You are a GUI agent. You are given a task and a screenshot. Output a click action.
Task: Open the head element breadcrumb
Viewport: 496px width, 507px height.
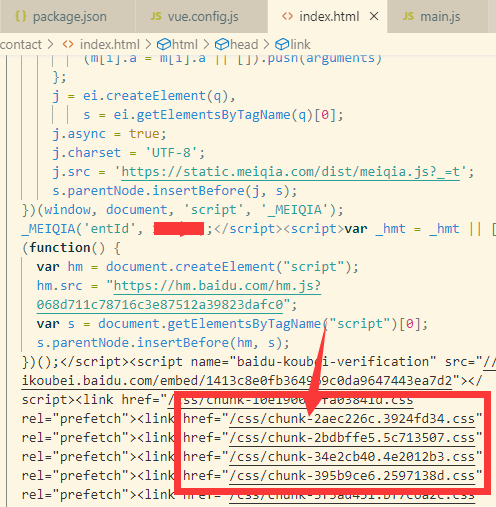click(244, 44)
